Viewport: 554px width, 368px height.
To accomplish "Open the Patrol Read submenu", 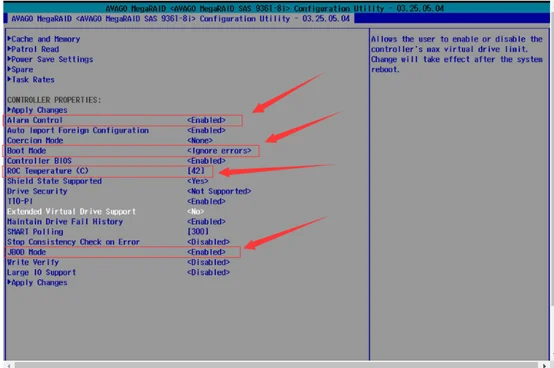I will tap(33, 49).
